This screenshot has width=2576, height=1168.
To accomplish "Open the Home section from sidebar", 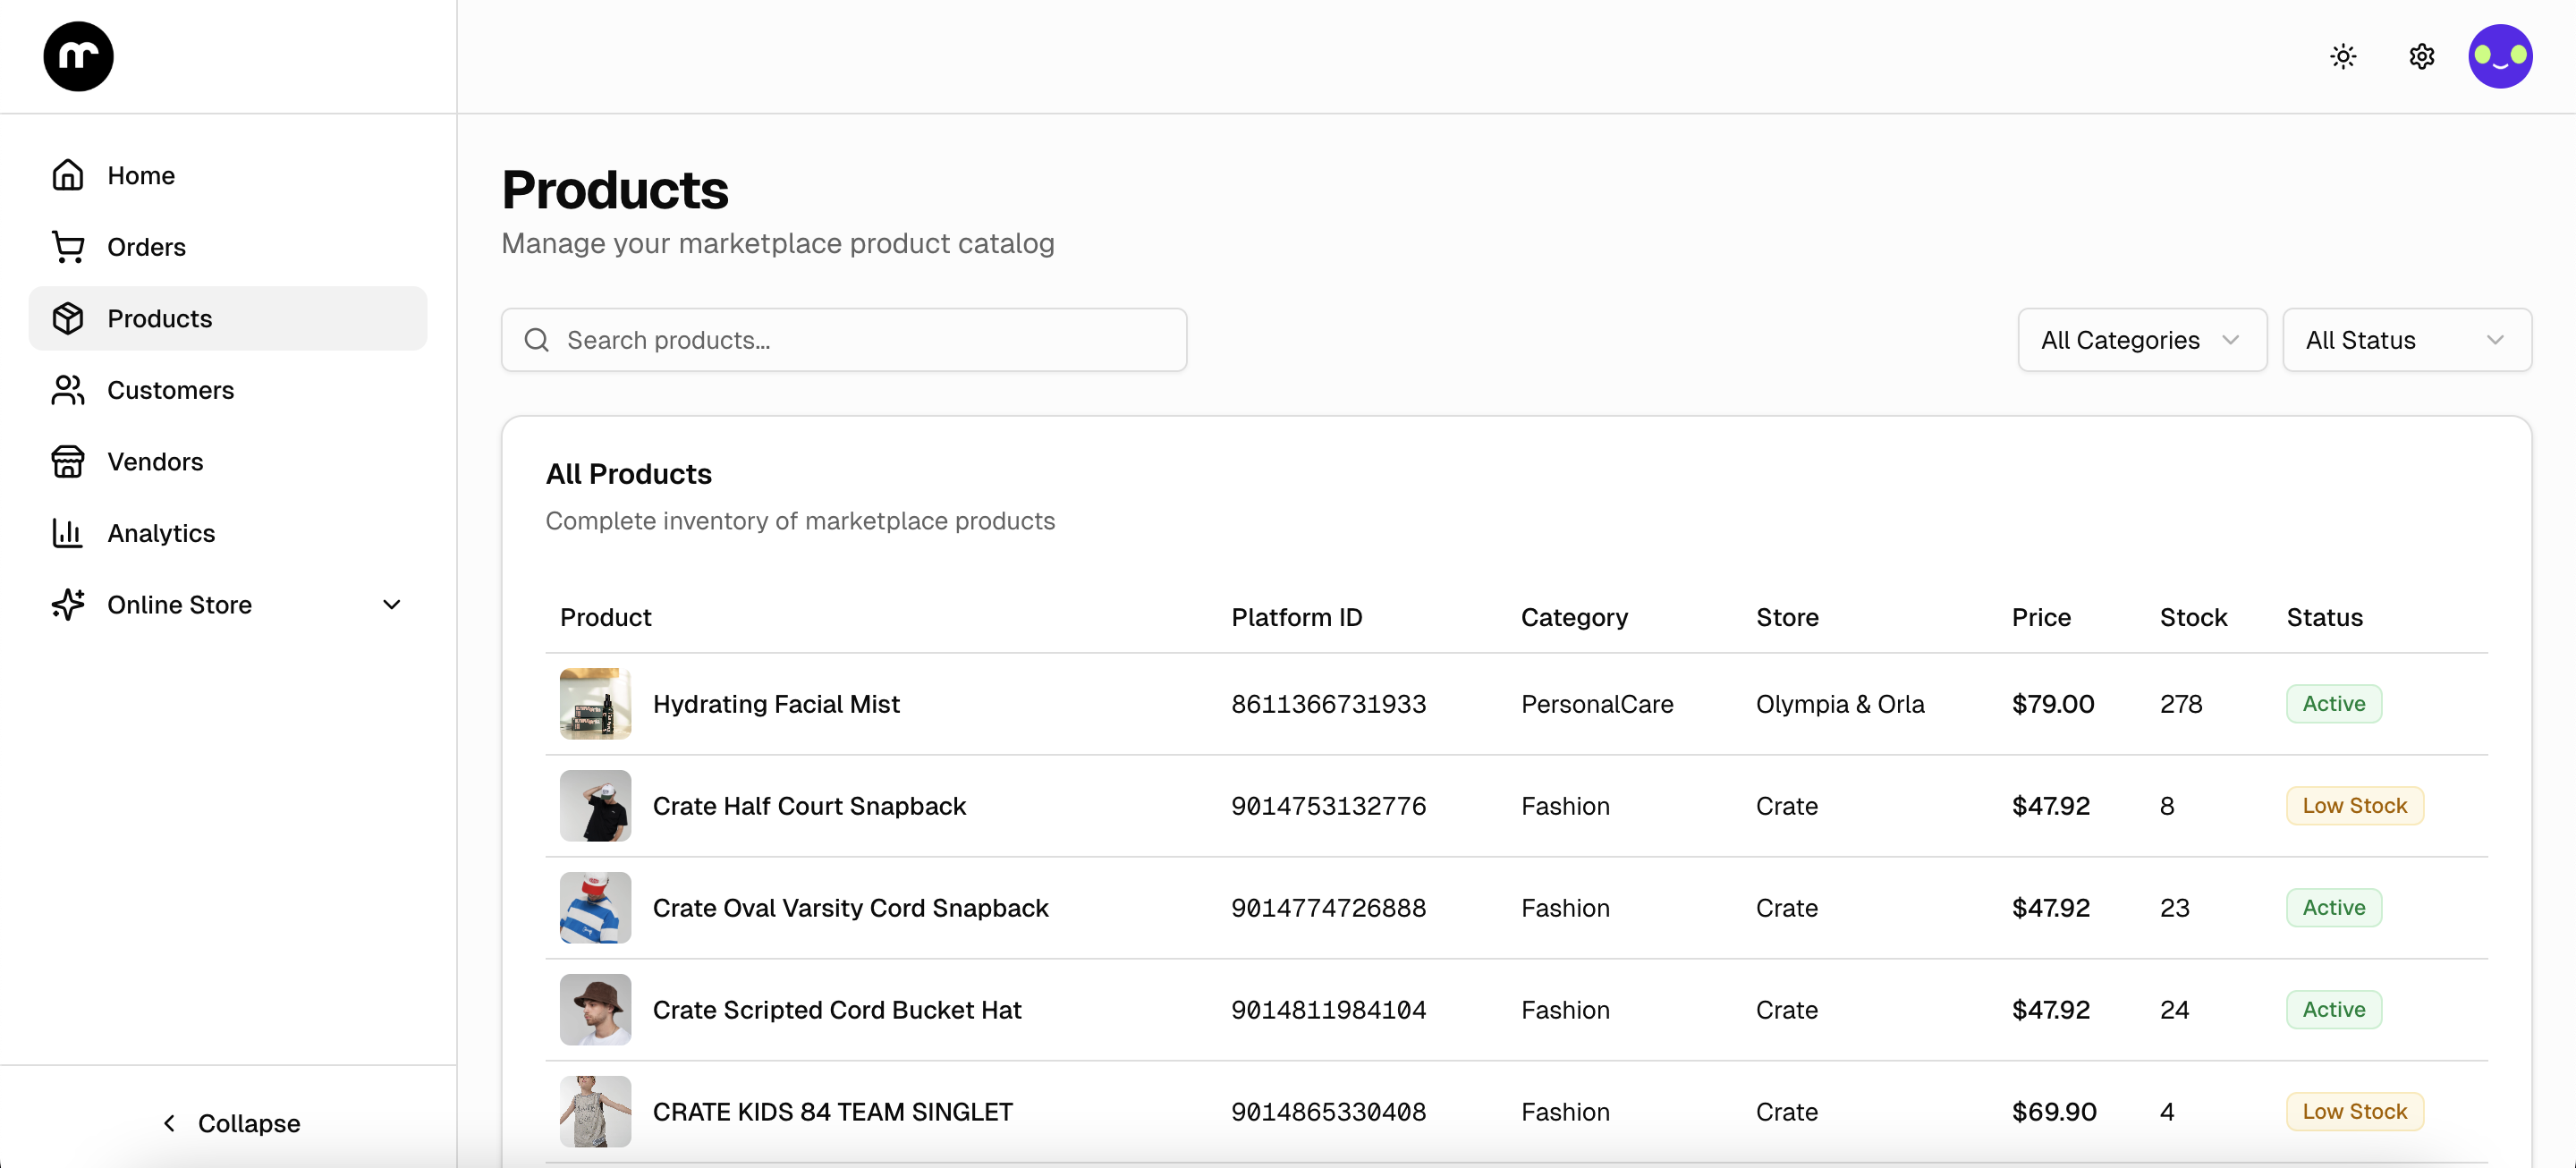I will point(140,175).
